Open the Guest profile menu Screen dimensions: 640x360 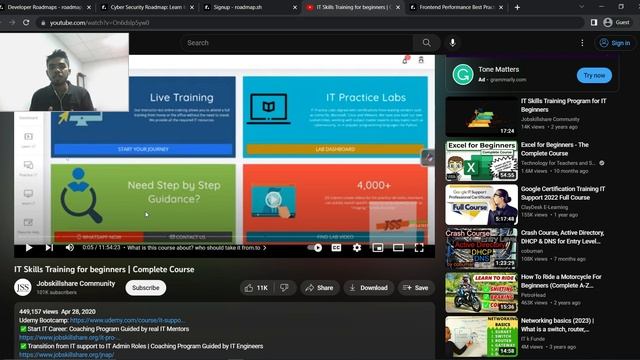(616, 22)
